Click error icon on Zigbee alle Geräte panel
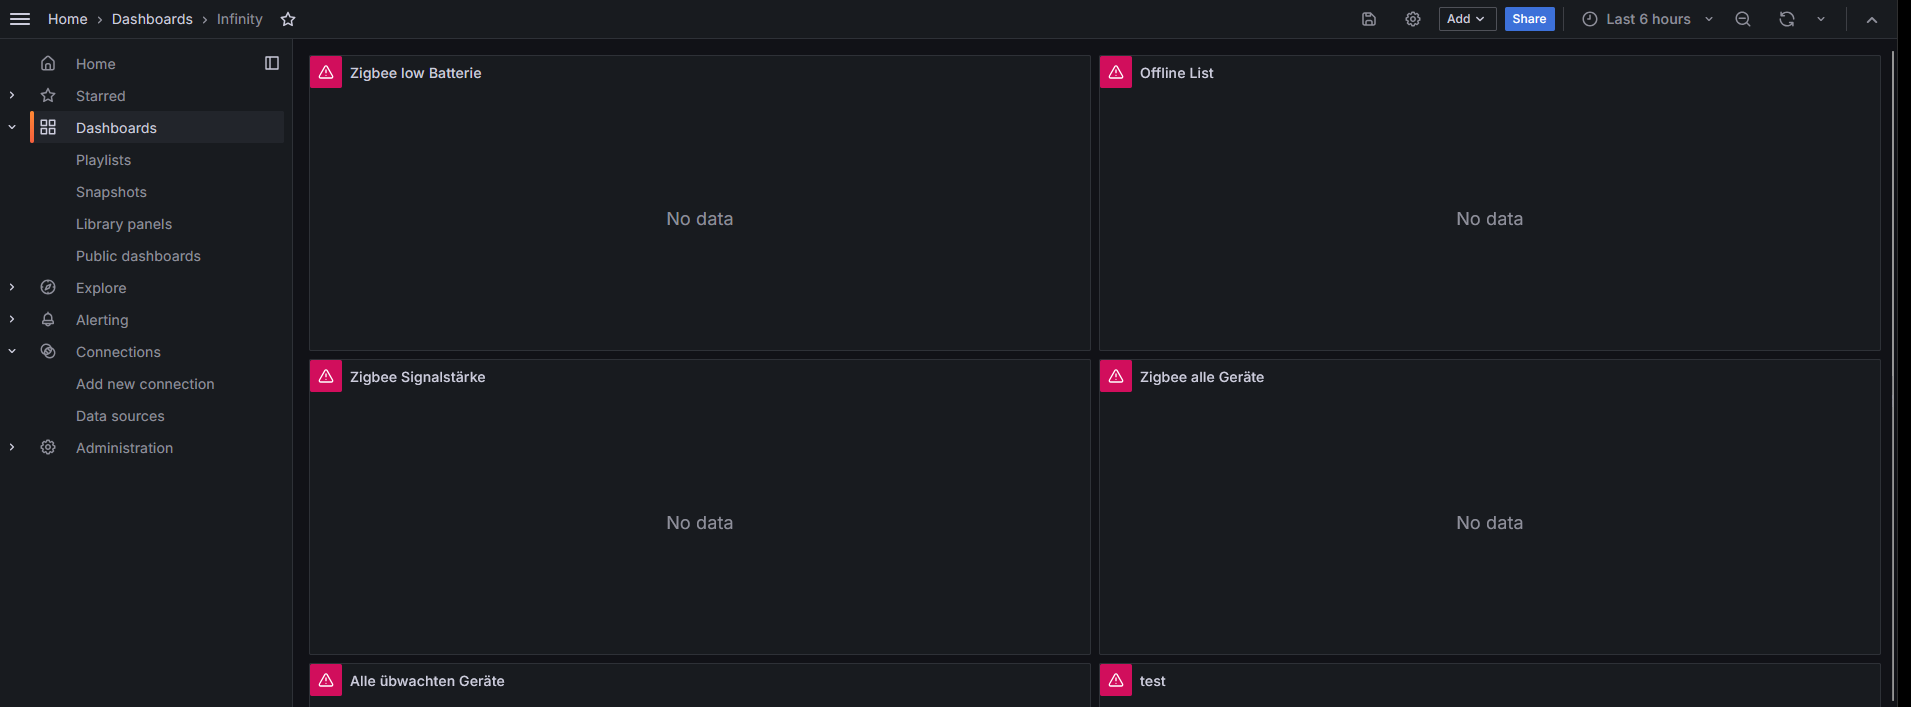 tap(1116, 376)
